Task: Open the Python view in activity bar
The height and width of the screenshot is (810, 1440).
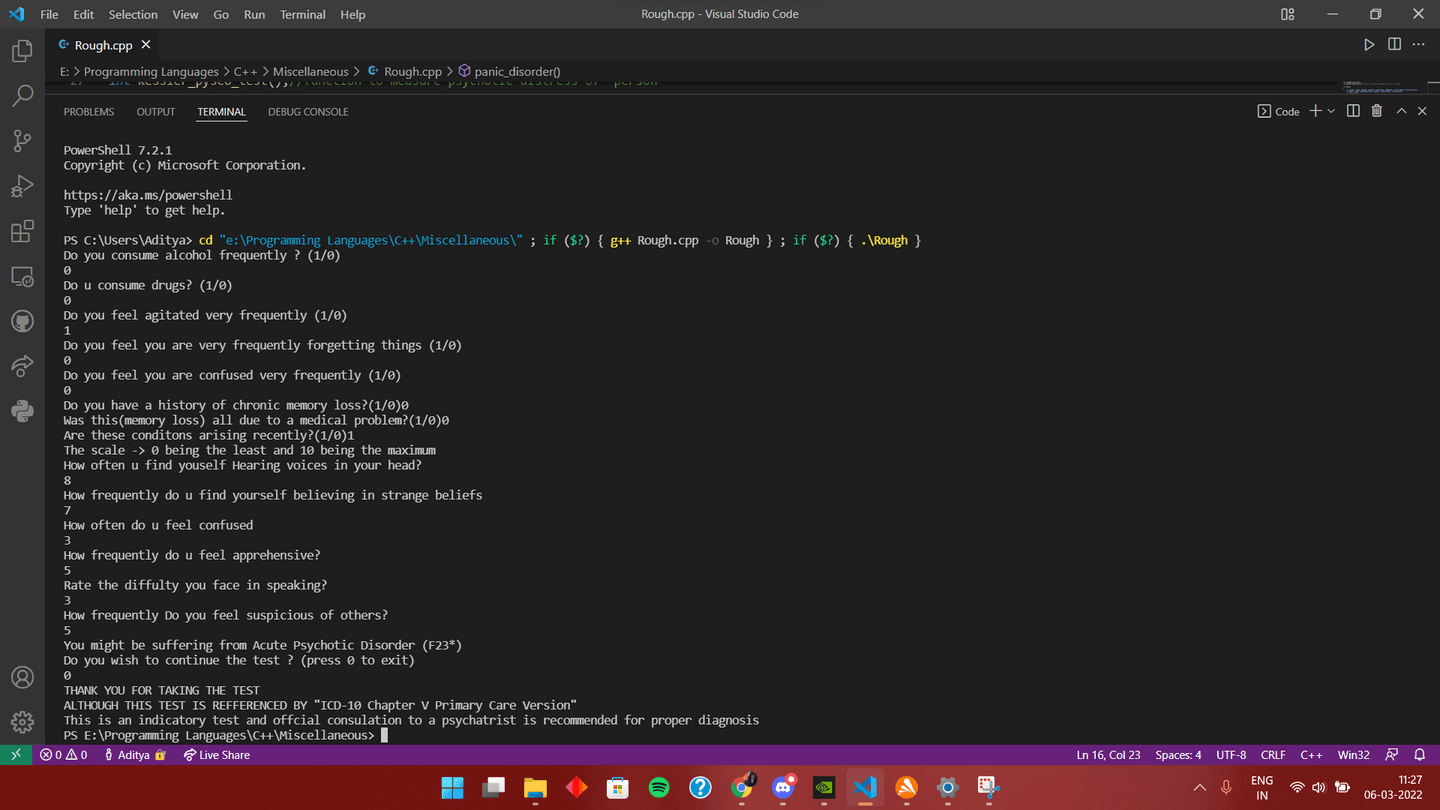Action: coord(22,411)
